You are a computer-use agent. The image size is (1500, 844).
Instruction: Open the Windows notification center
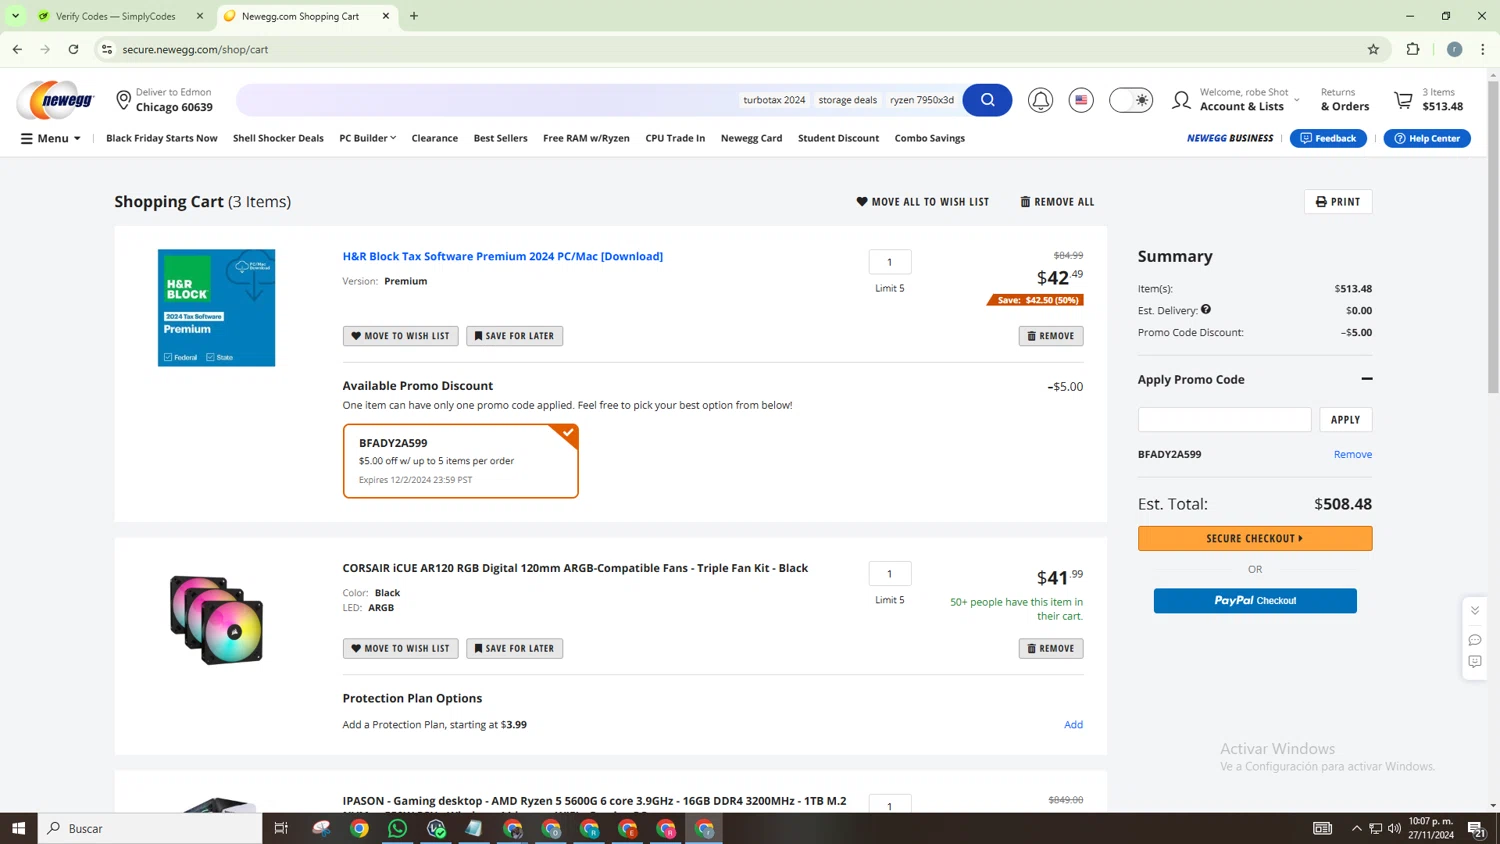tap(1475, 828)
